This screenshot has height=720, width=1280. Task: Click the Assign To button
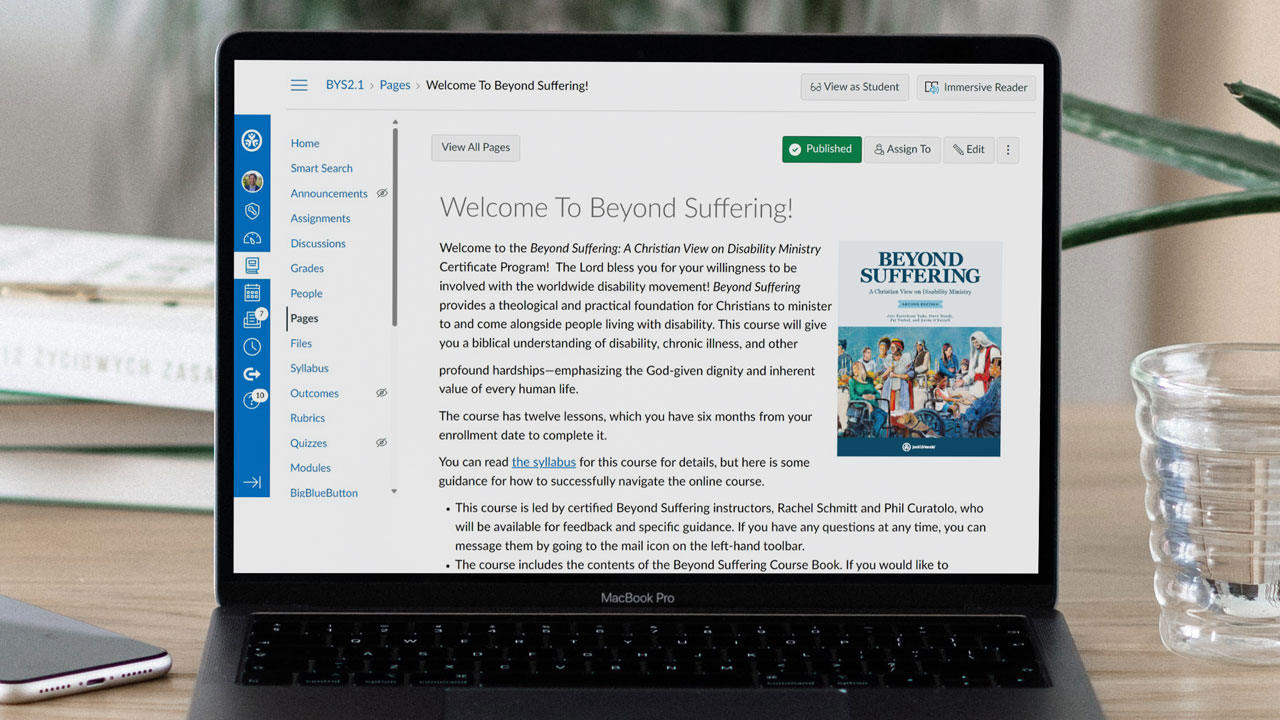pos(902,150)
